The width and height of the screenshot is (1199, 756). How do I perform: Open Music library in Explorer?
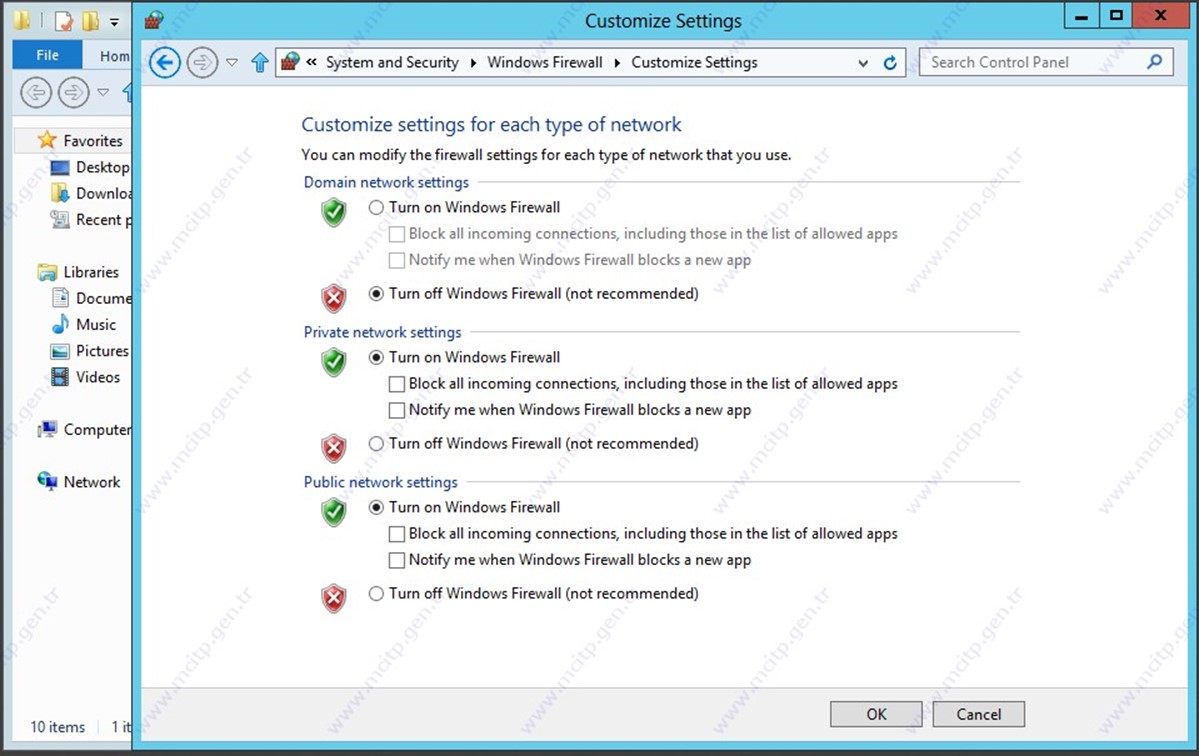(96, 324)
